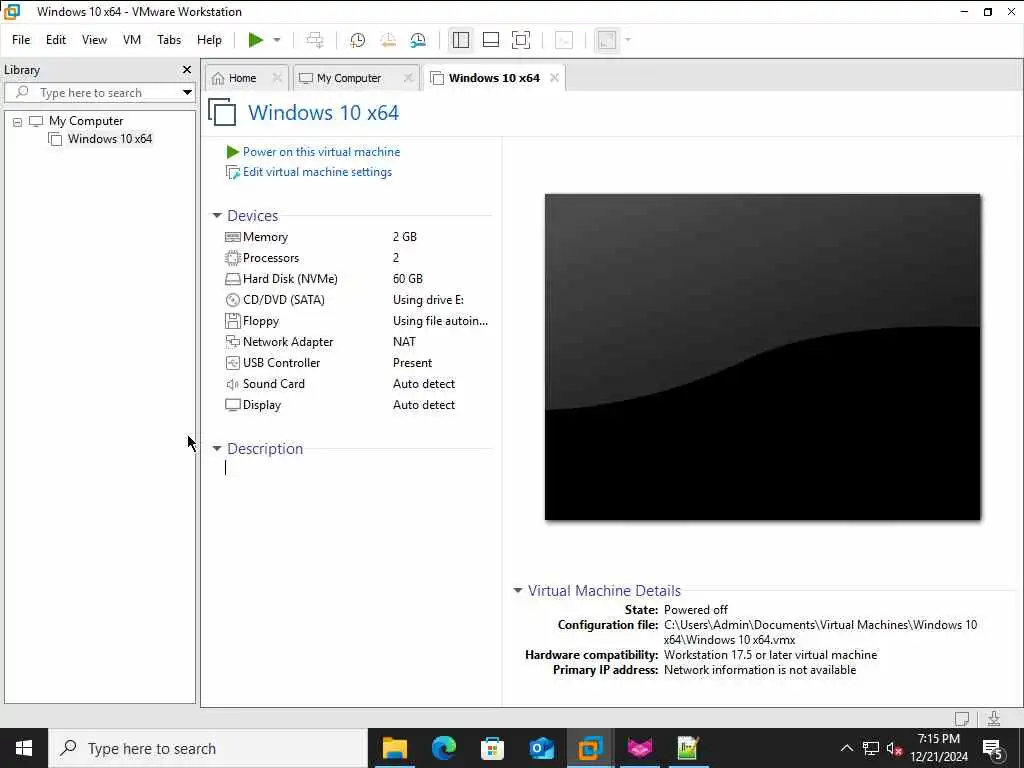Open Microsoft Store from the taskbar
The height and width of the screenshot is (768, 1024).
[492, 748]
